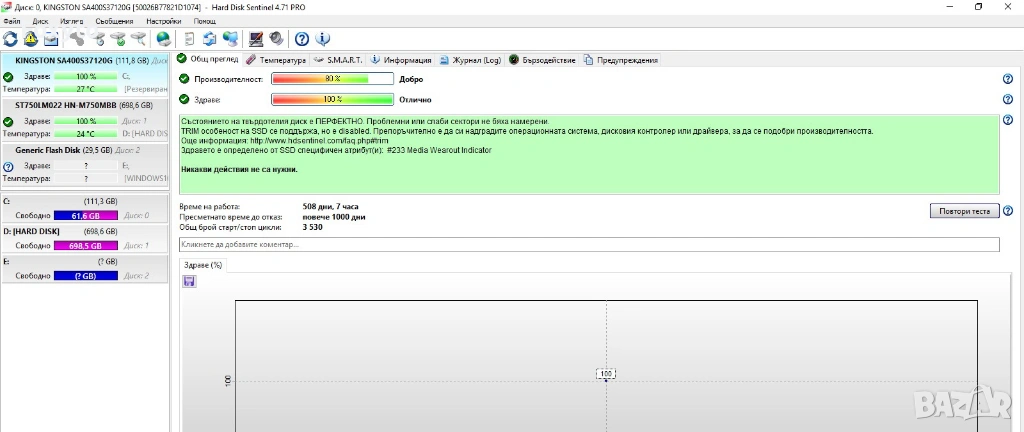Viewport: 1024px width, 432px height.
Task: Switch to the S.M.A.R.T. tab
Action: tap(338, 60)
